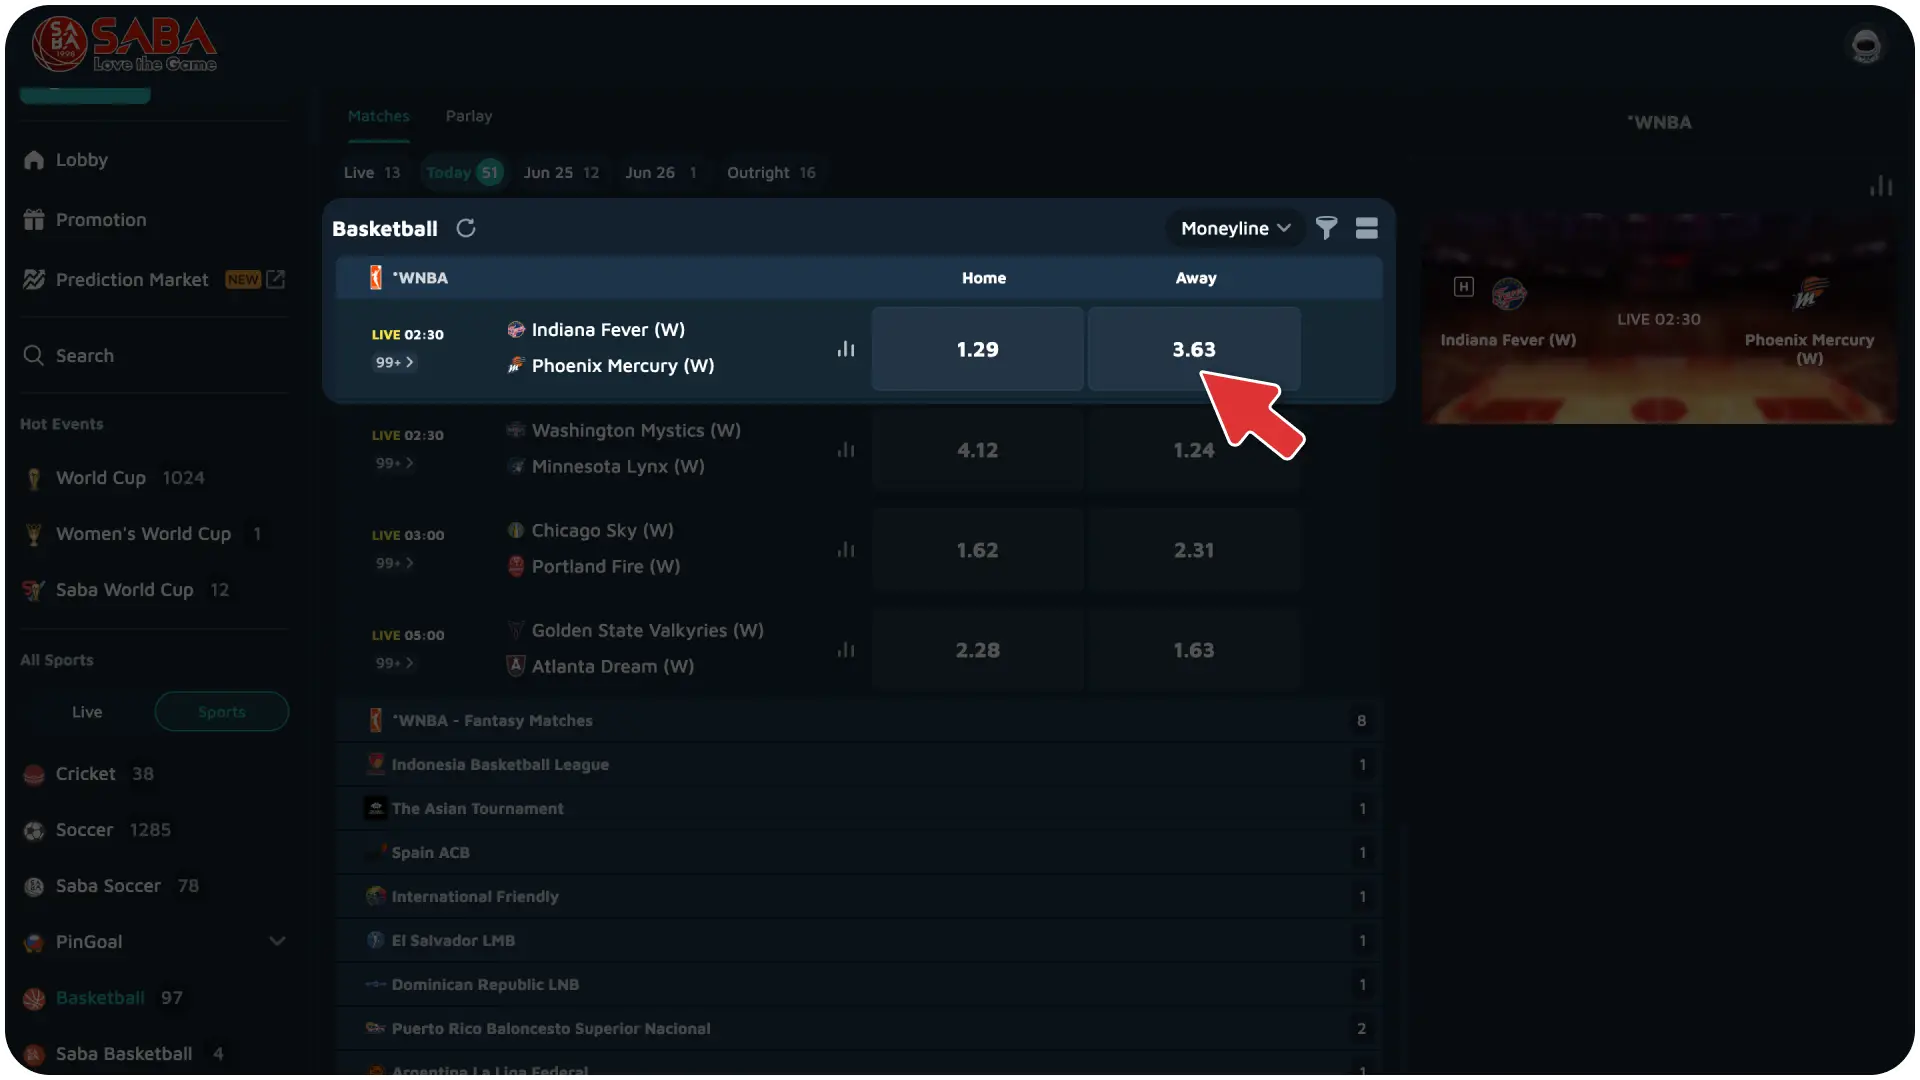Click the PinGoal icon
This screenshot has width=1920, height=1080.
point(34,943)
